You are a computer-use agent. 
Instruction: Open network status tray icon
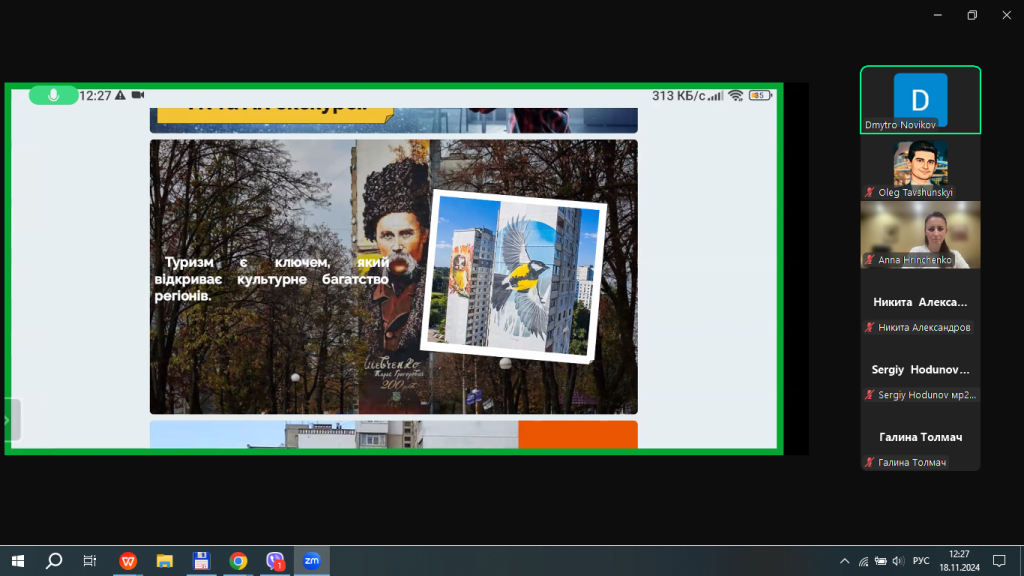tap(863, 561)
